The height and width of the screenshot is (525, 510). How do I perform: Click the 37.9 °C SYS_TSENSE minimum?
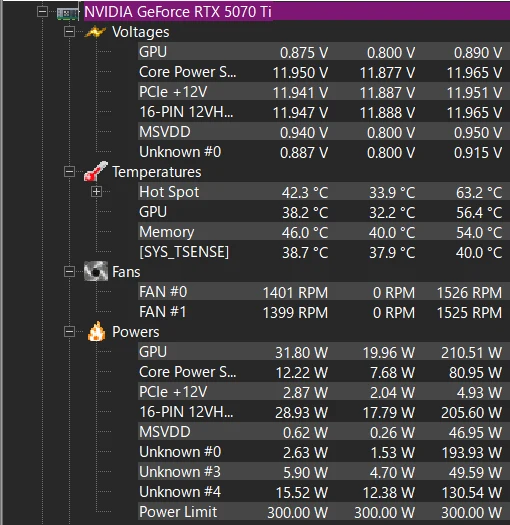(392, 253)
